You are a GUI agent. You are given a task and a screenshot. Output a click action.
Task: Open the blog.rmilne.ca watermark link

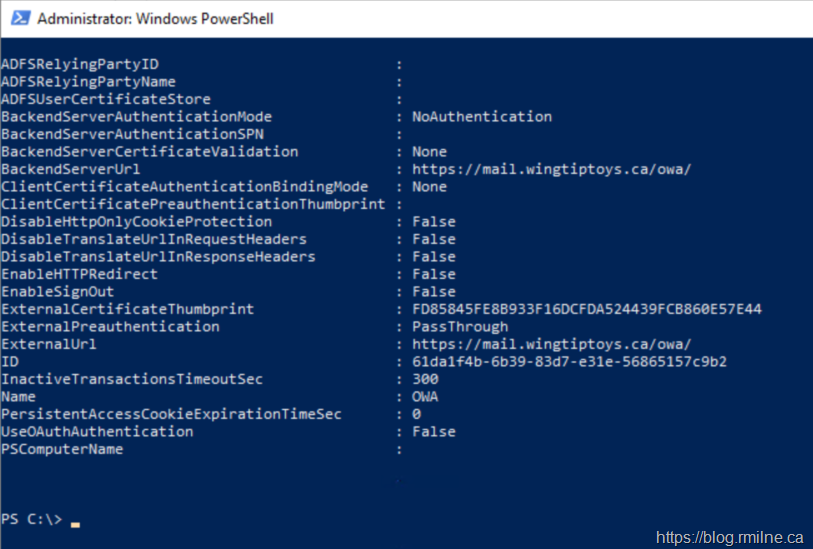coord(729,536)
